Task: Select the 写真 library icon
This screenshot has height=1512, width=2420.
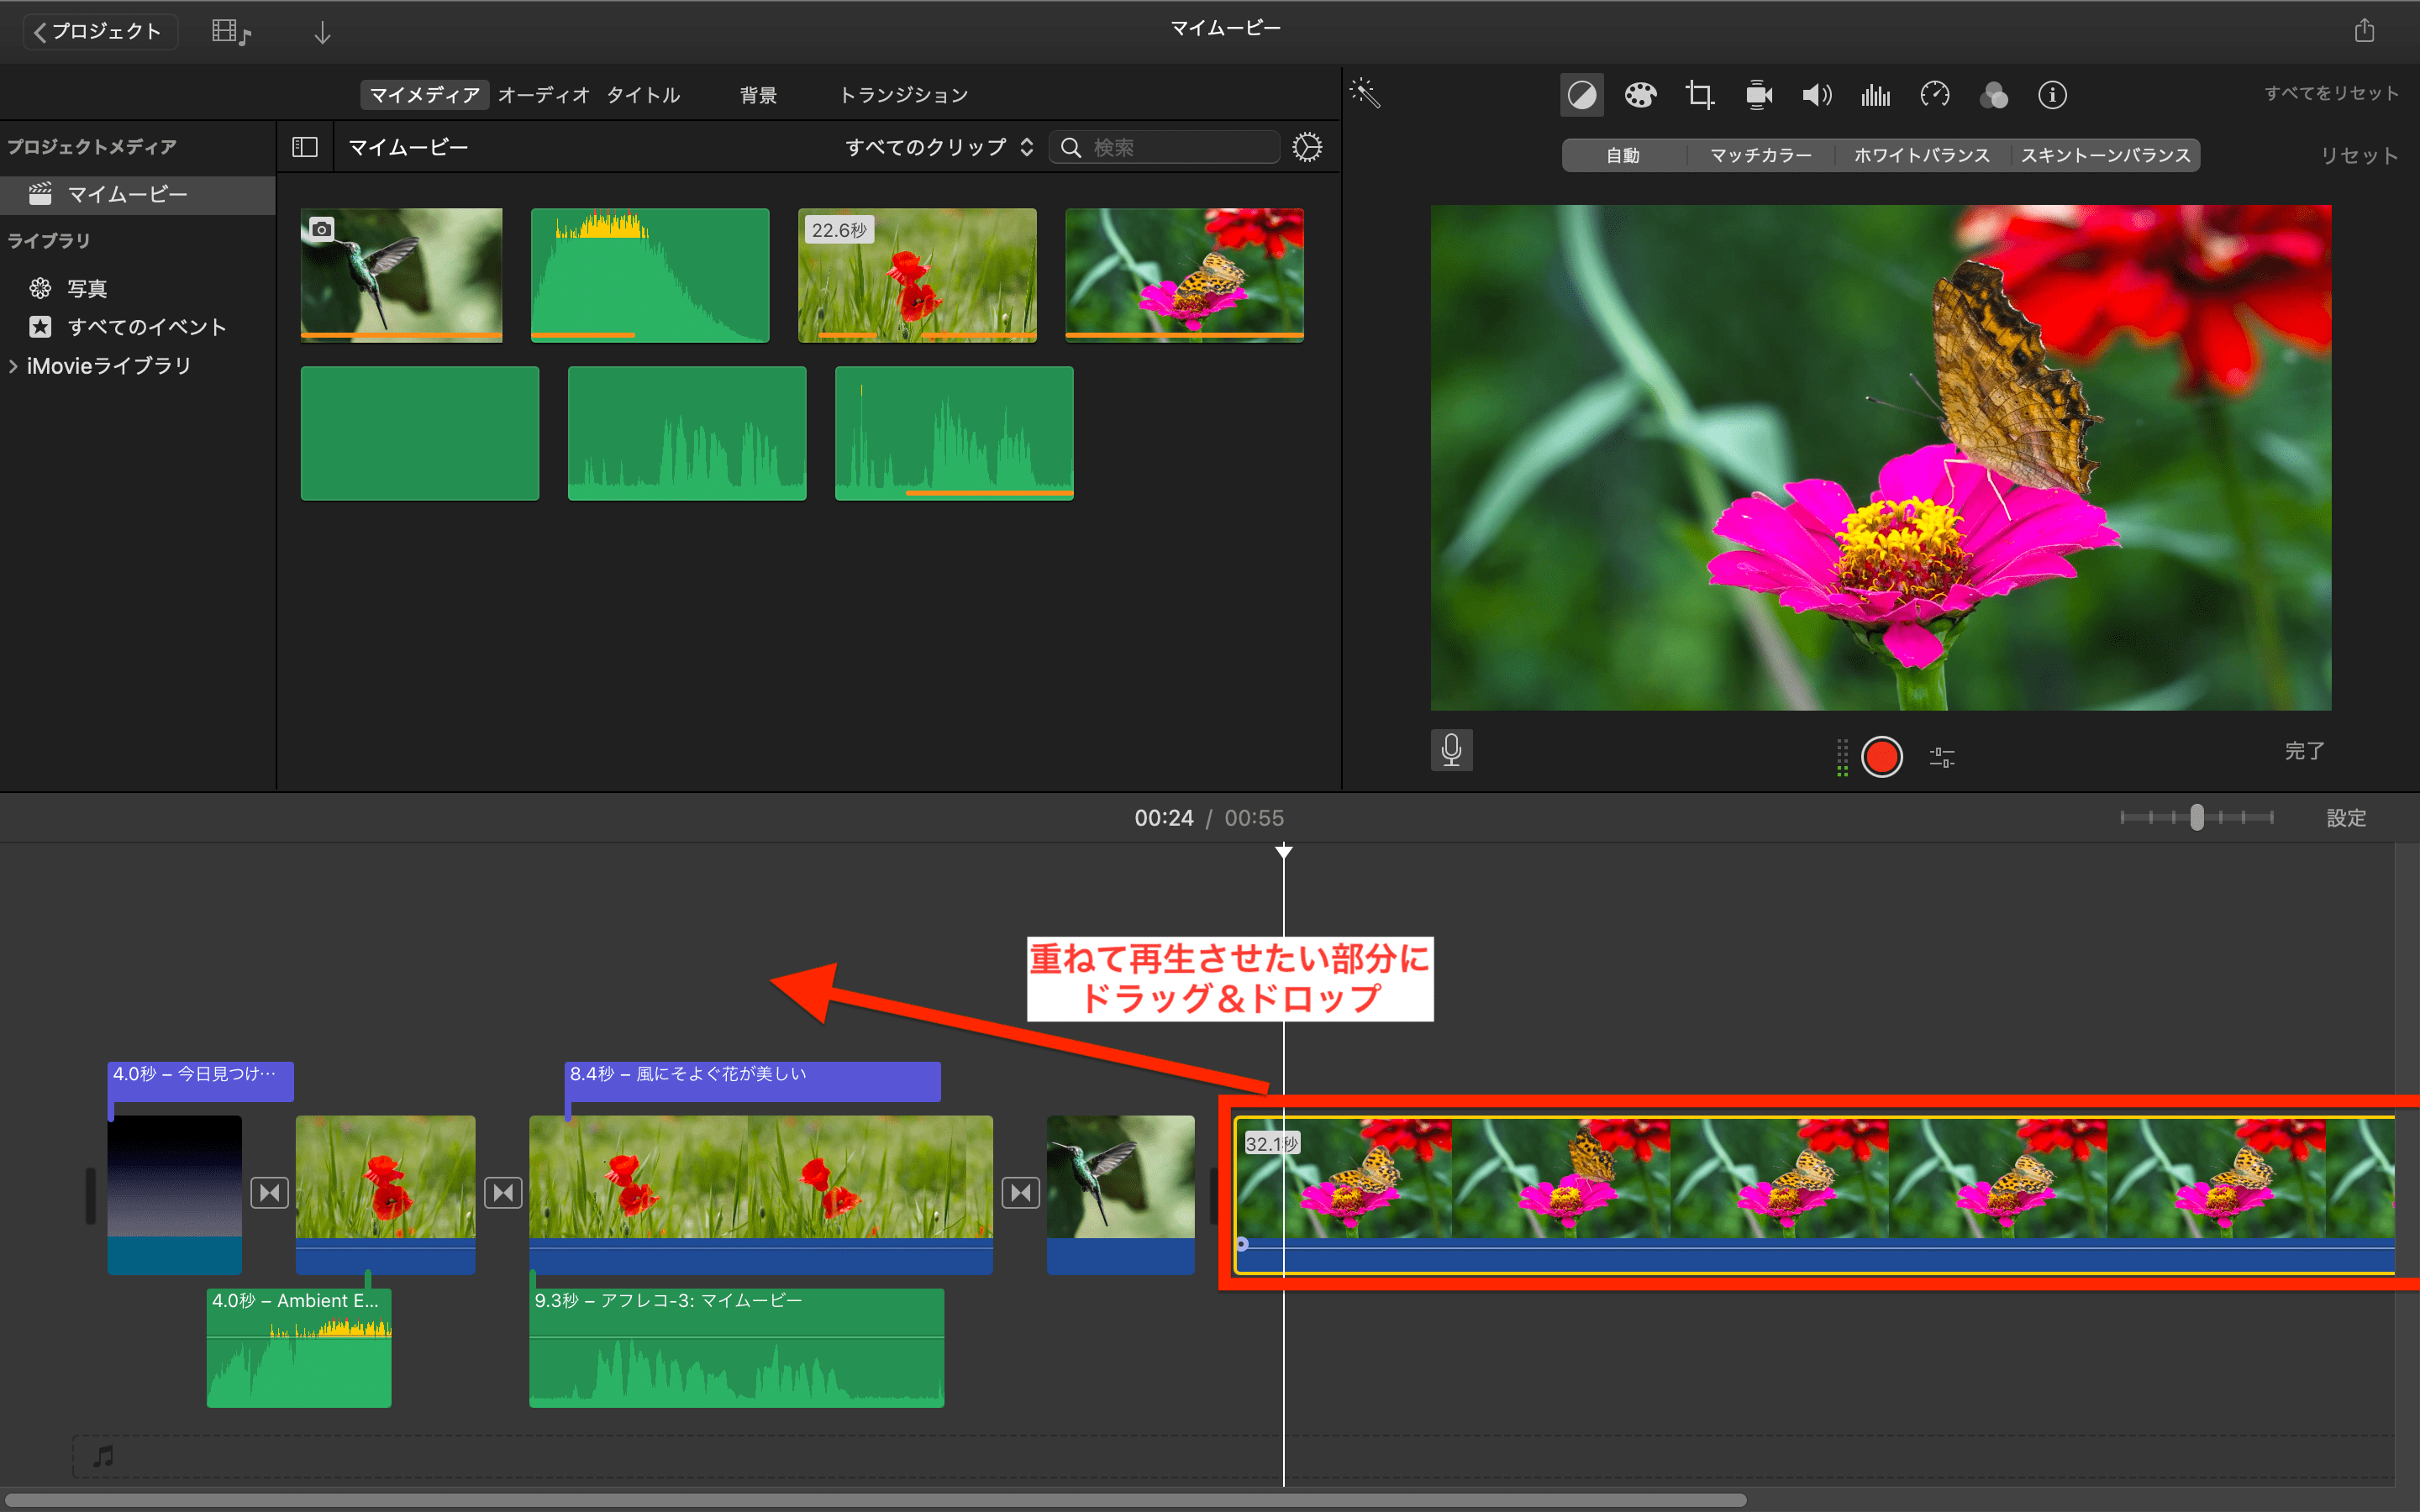Action: click(40, 288)
